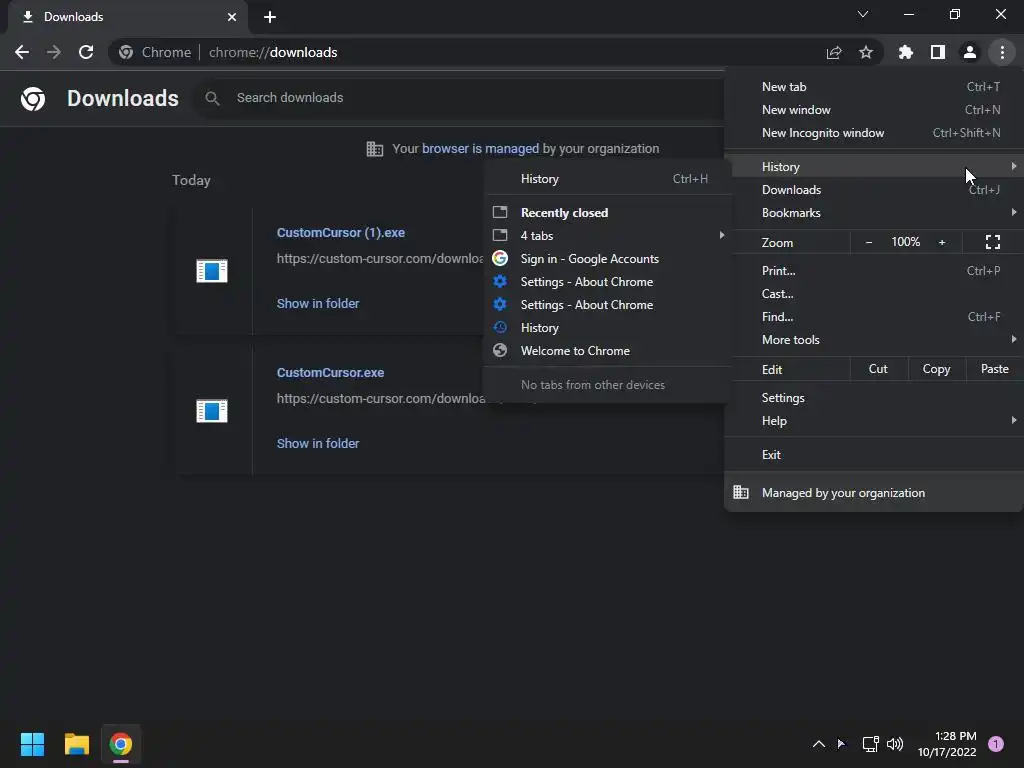Open Settings from the Chrome menu
Screen dimensions: 1024x768
(x=874, y=398)
